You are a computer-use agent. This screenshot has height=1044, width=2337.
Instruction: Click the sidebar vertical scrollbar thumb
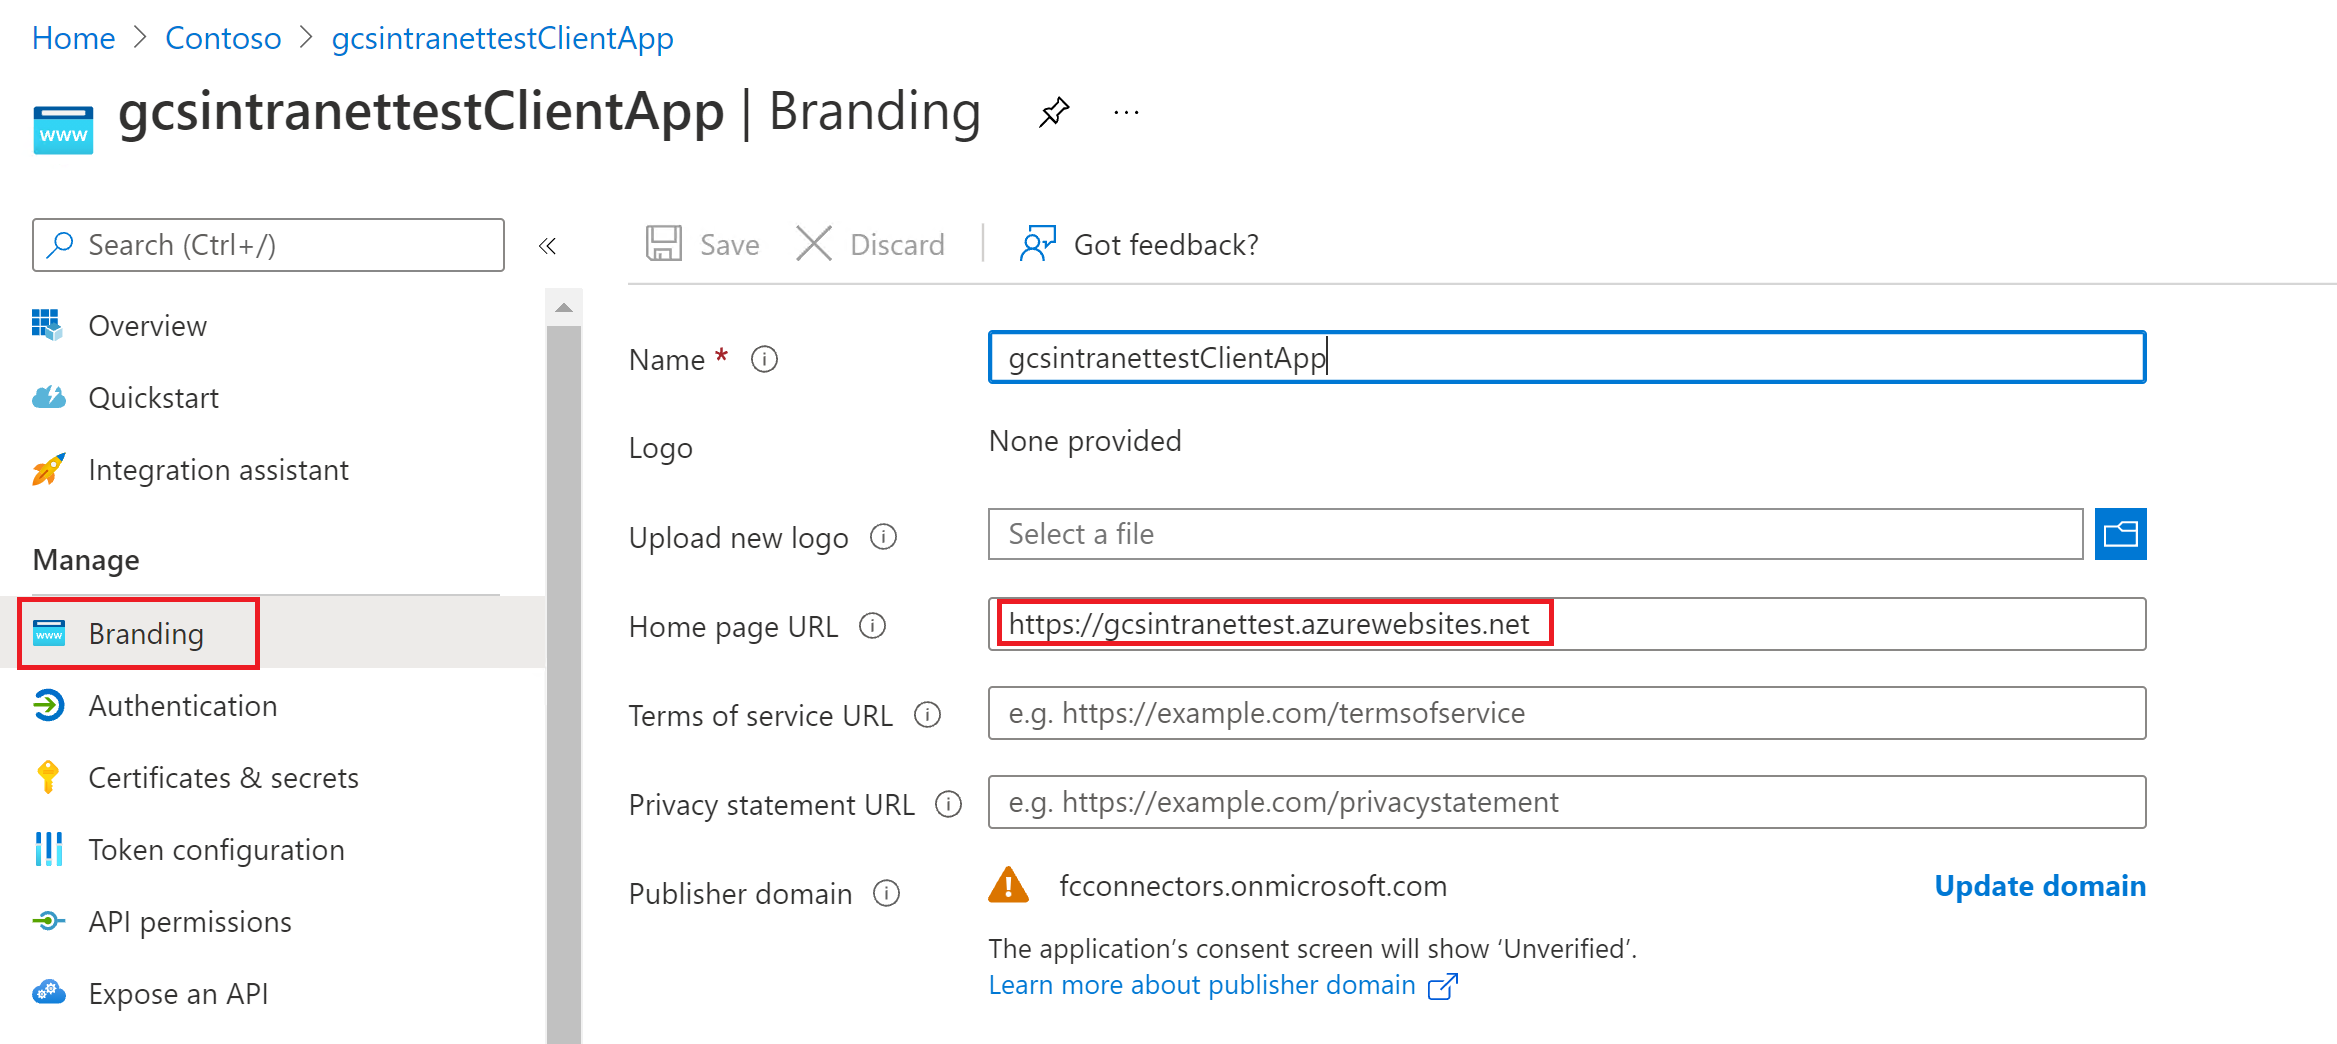(564, 684)
